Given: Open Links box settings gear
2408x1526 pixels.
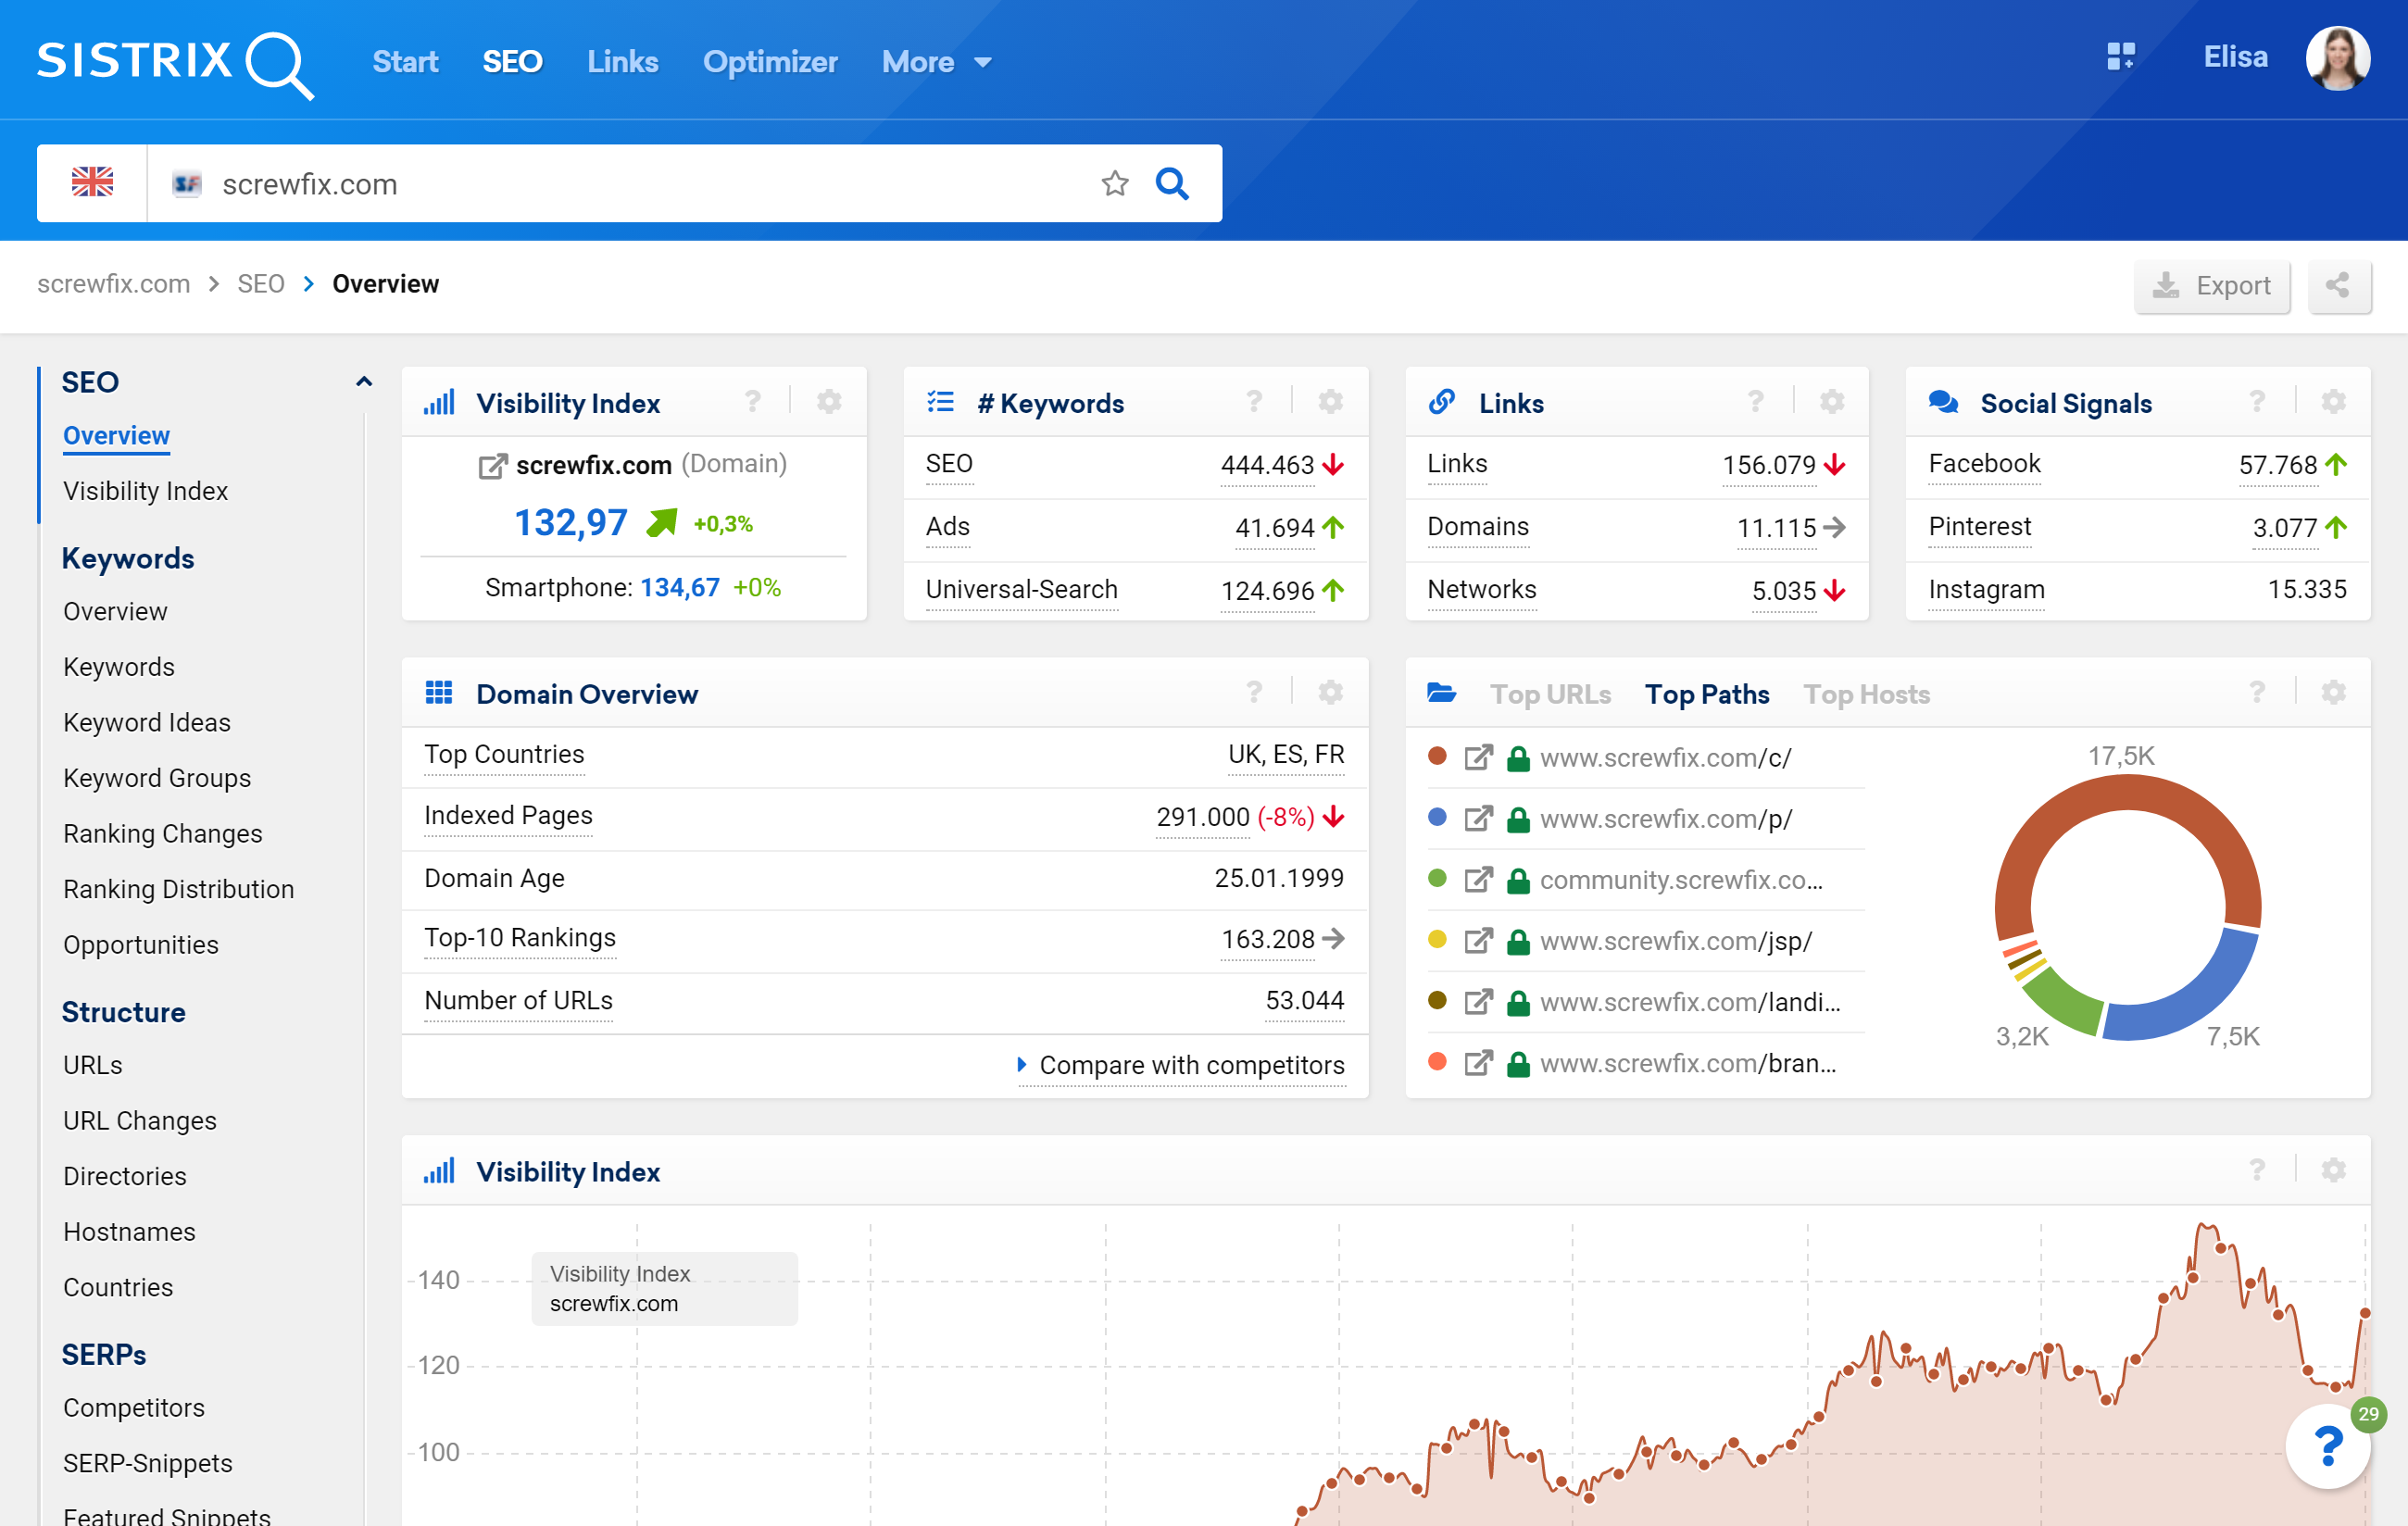Looking at the screenshot, I should click(1831, 402).
